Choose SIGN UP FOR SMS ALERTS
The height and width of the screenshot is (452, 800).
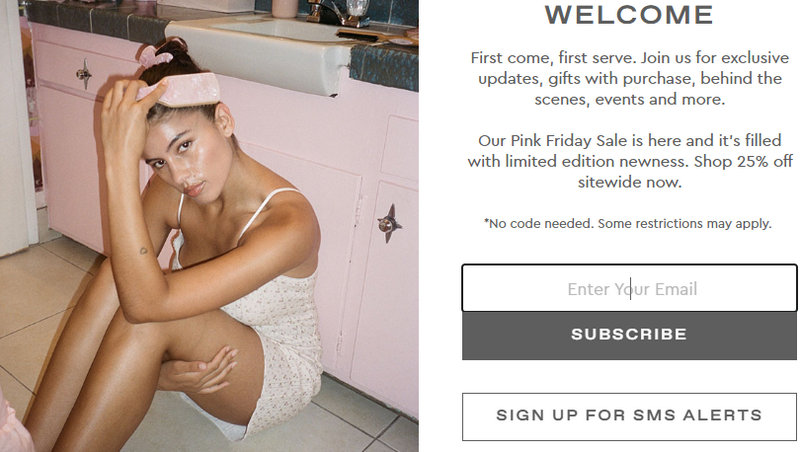[x=629, y=416]
